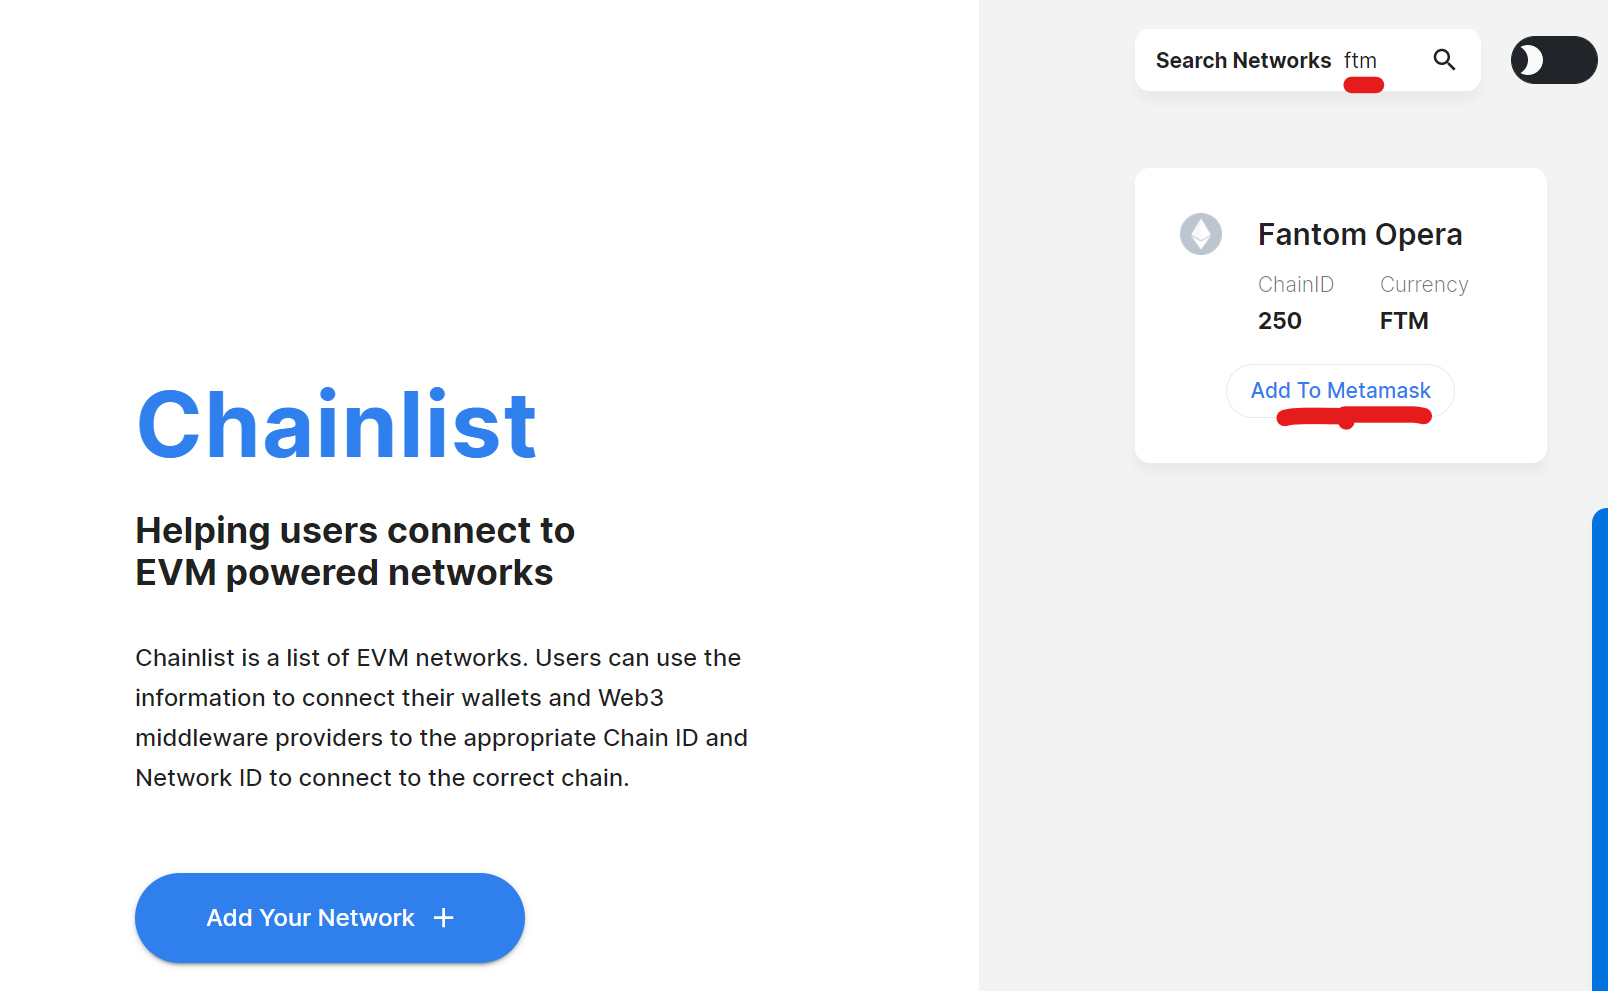Screen dimensions: 1608x991
Task: Click the ChainID label text
Action: [x=1295, y=285]
